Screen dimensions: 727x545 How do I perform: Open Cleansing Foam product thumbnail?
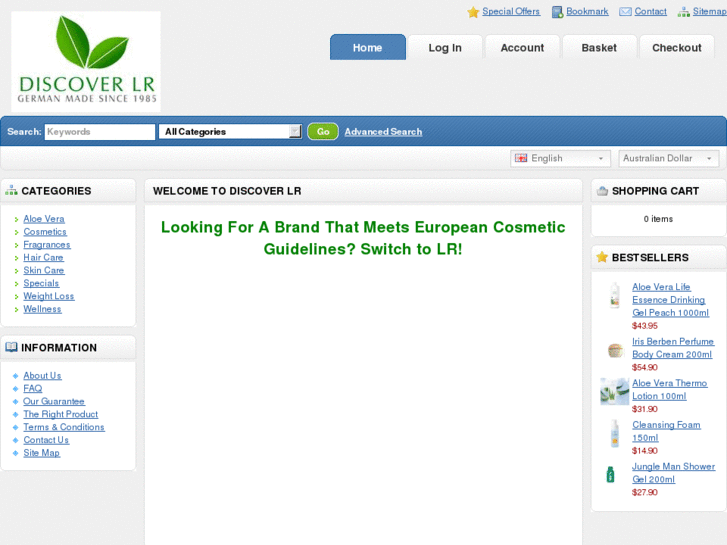pos(615,433)
